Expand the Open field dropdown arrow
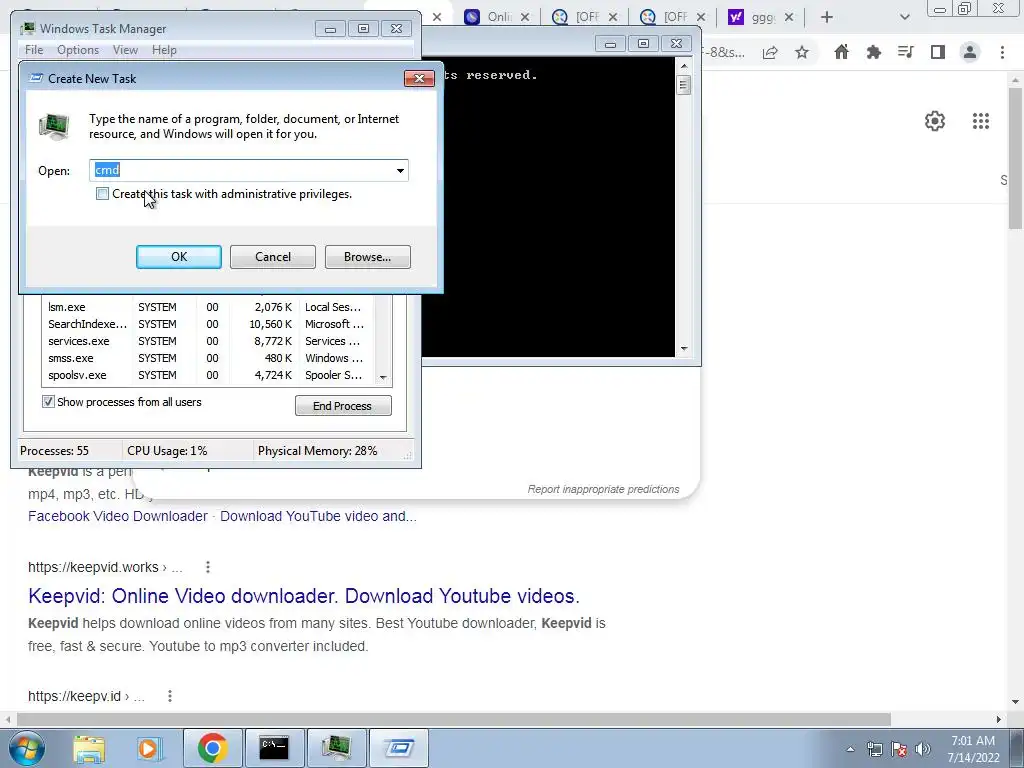 (400, 170)
